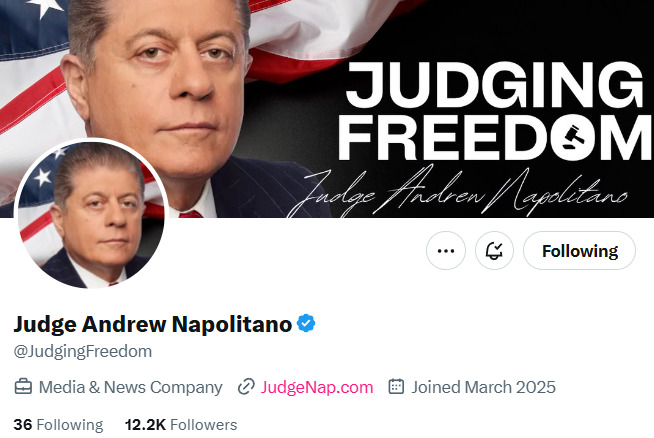
Task: Click the briefcase category icon
Action: tap(23, 387)
